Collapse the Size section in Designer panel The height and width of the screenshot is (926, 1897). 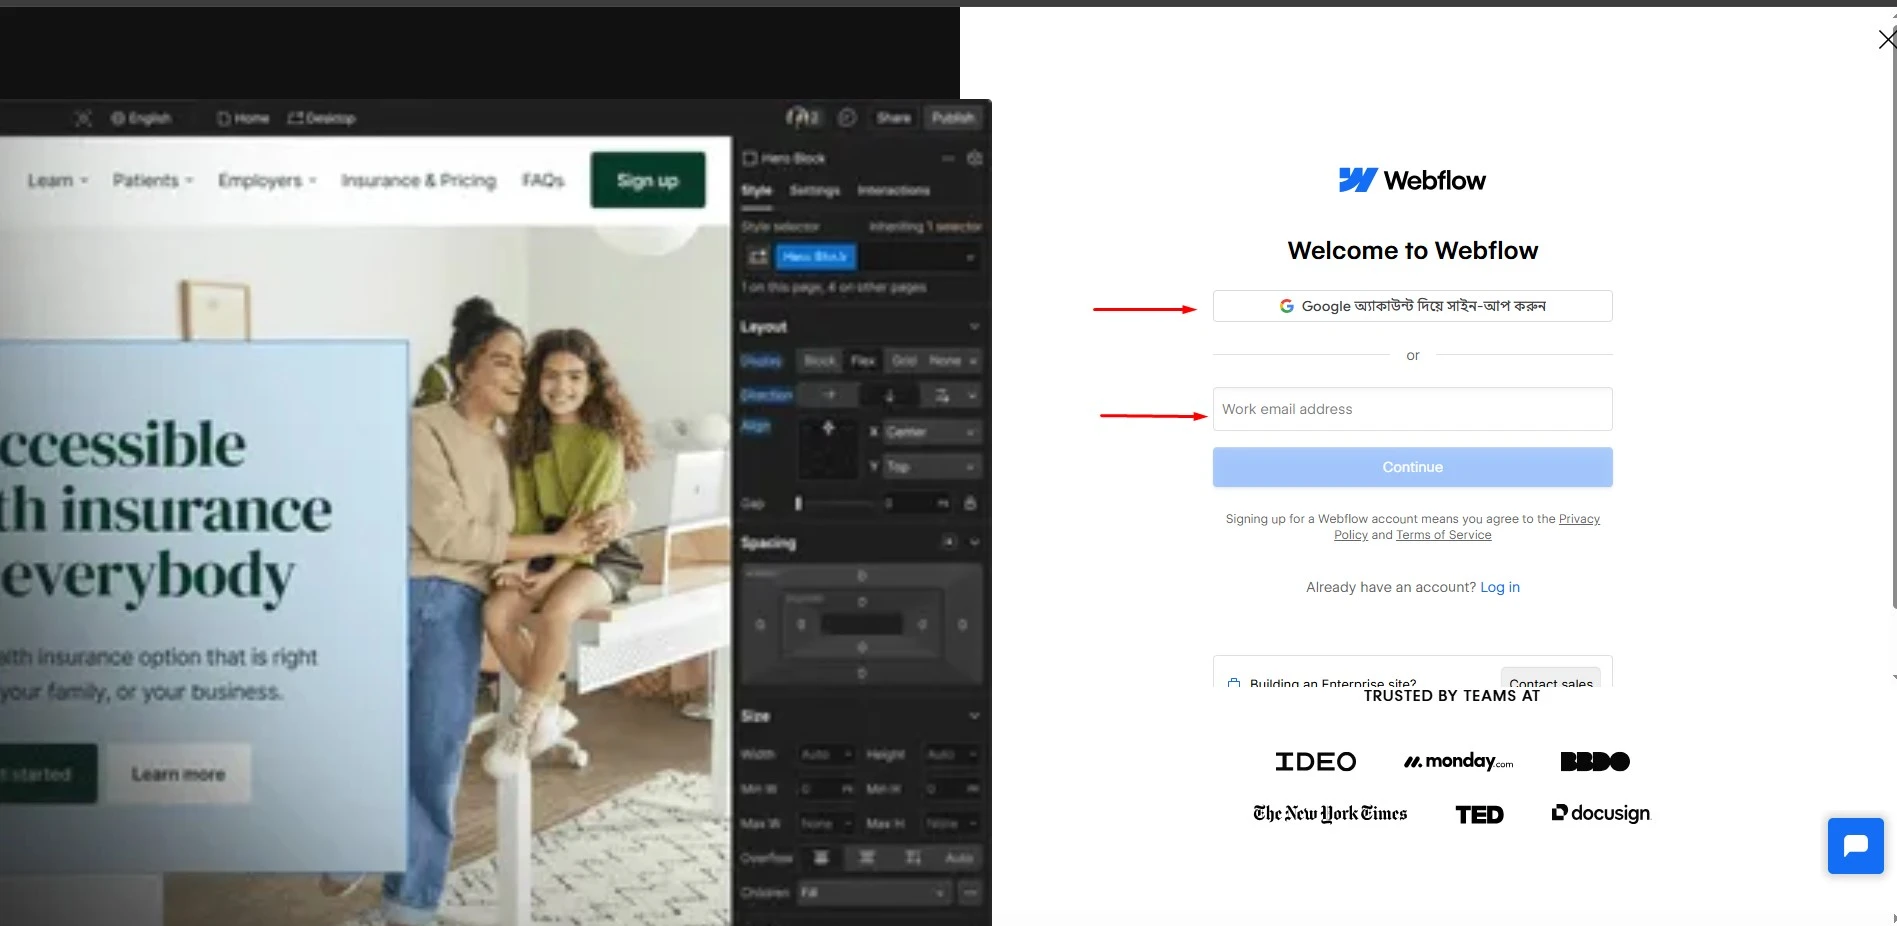pyautogui.click(x=974, y=716)
